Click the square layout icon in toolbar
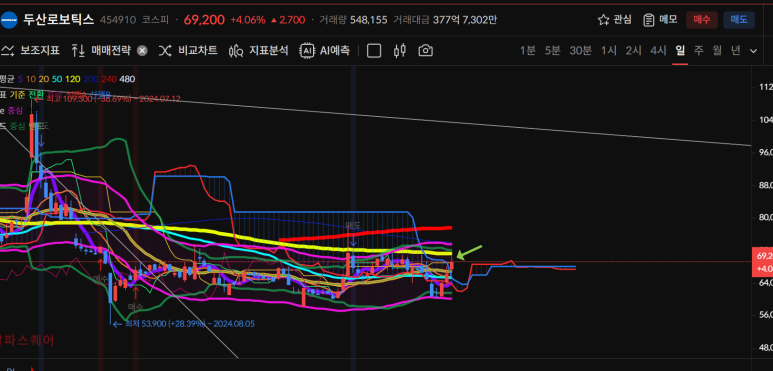This screenshot has height=371, width=773. coord(374,51)
